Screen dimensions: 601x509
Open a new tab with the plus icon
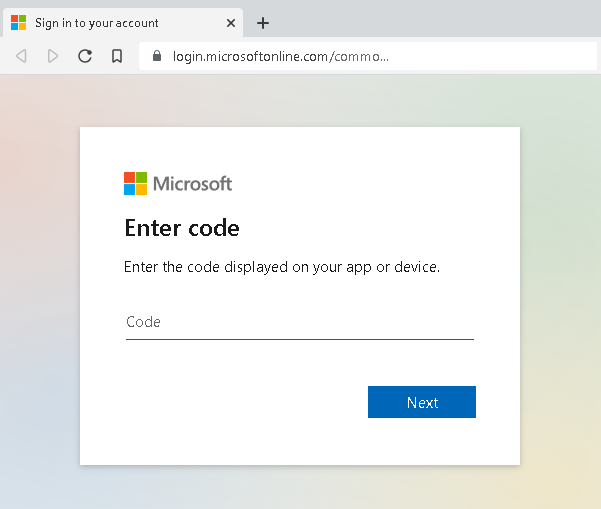point(263,23)
